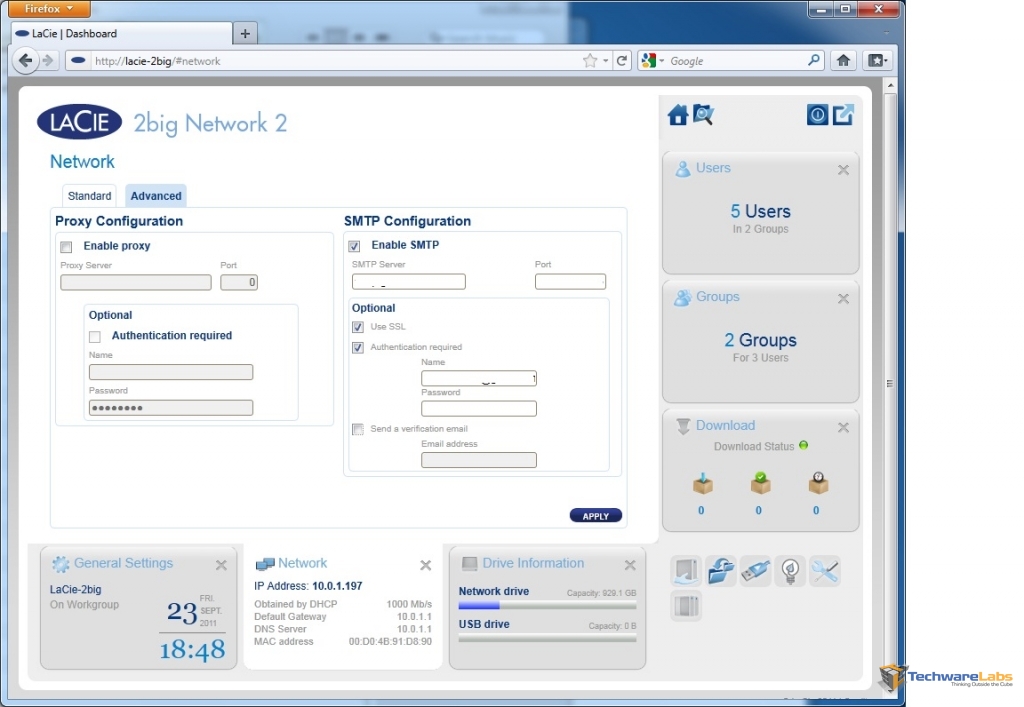Click the General Settings gear icon
This screenshot has height=707, width=1024.
61,564
